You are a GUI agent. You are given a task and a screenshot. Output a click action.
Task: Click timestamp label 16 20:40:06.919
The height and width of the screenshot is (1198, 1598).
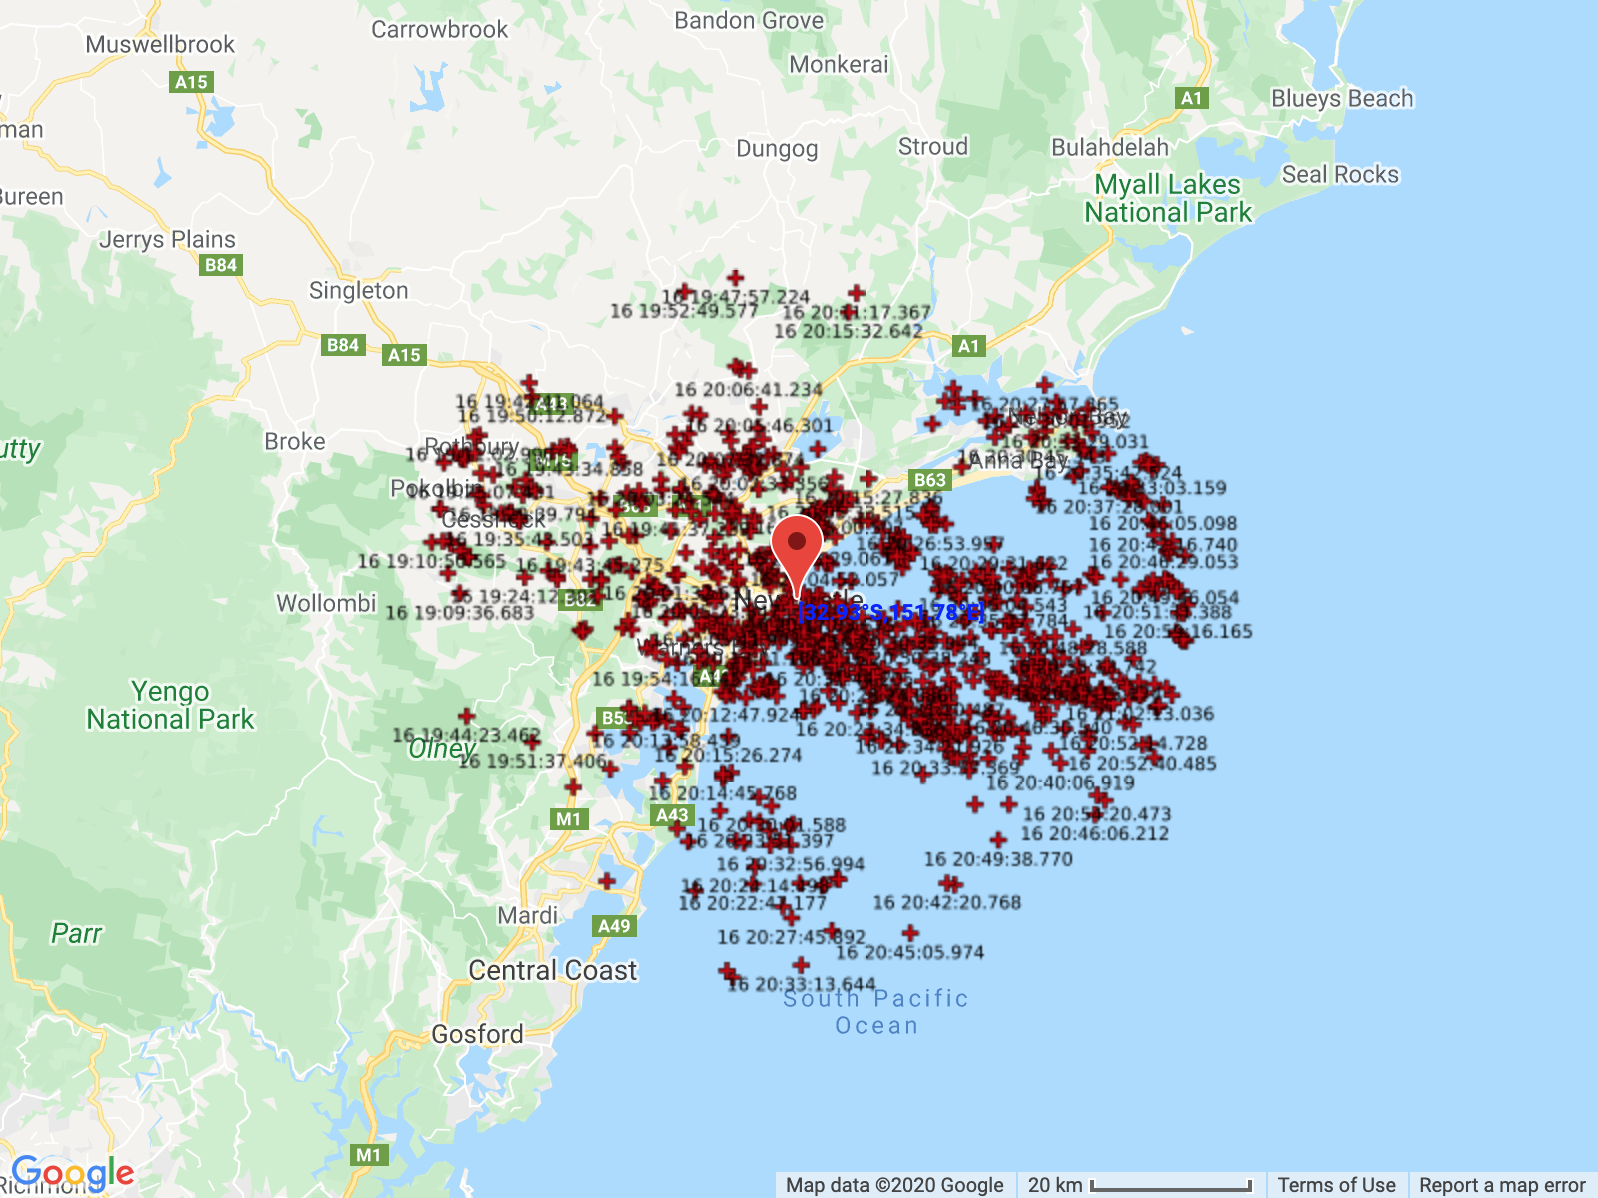1060,782
